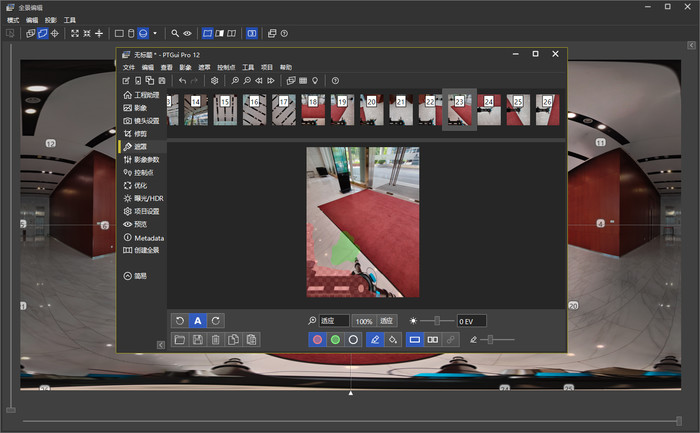Click the 100% zoom button
700x433 pixels.
[364, 321]
